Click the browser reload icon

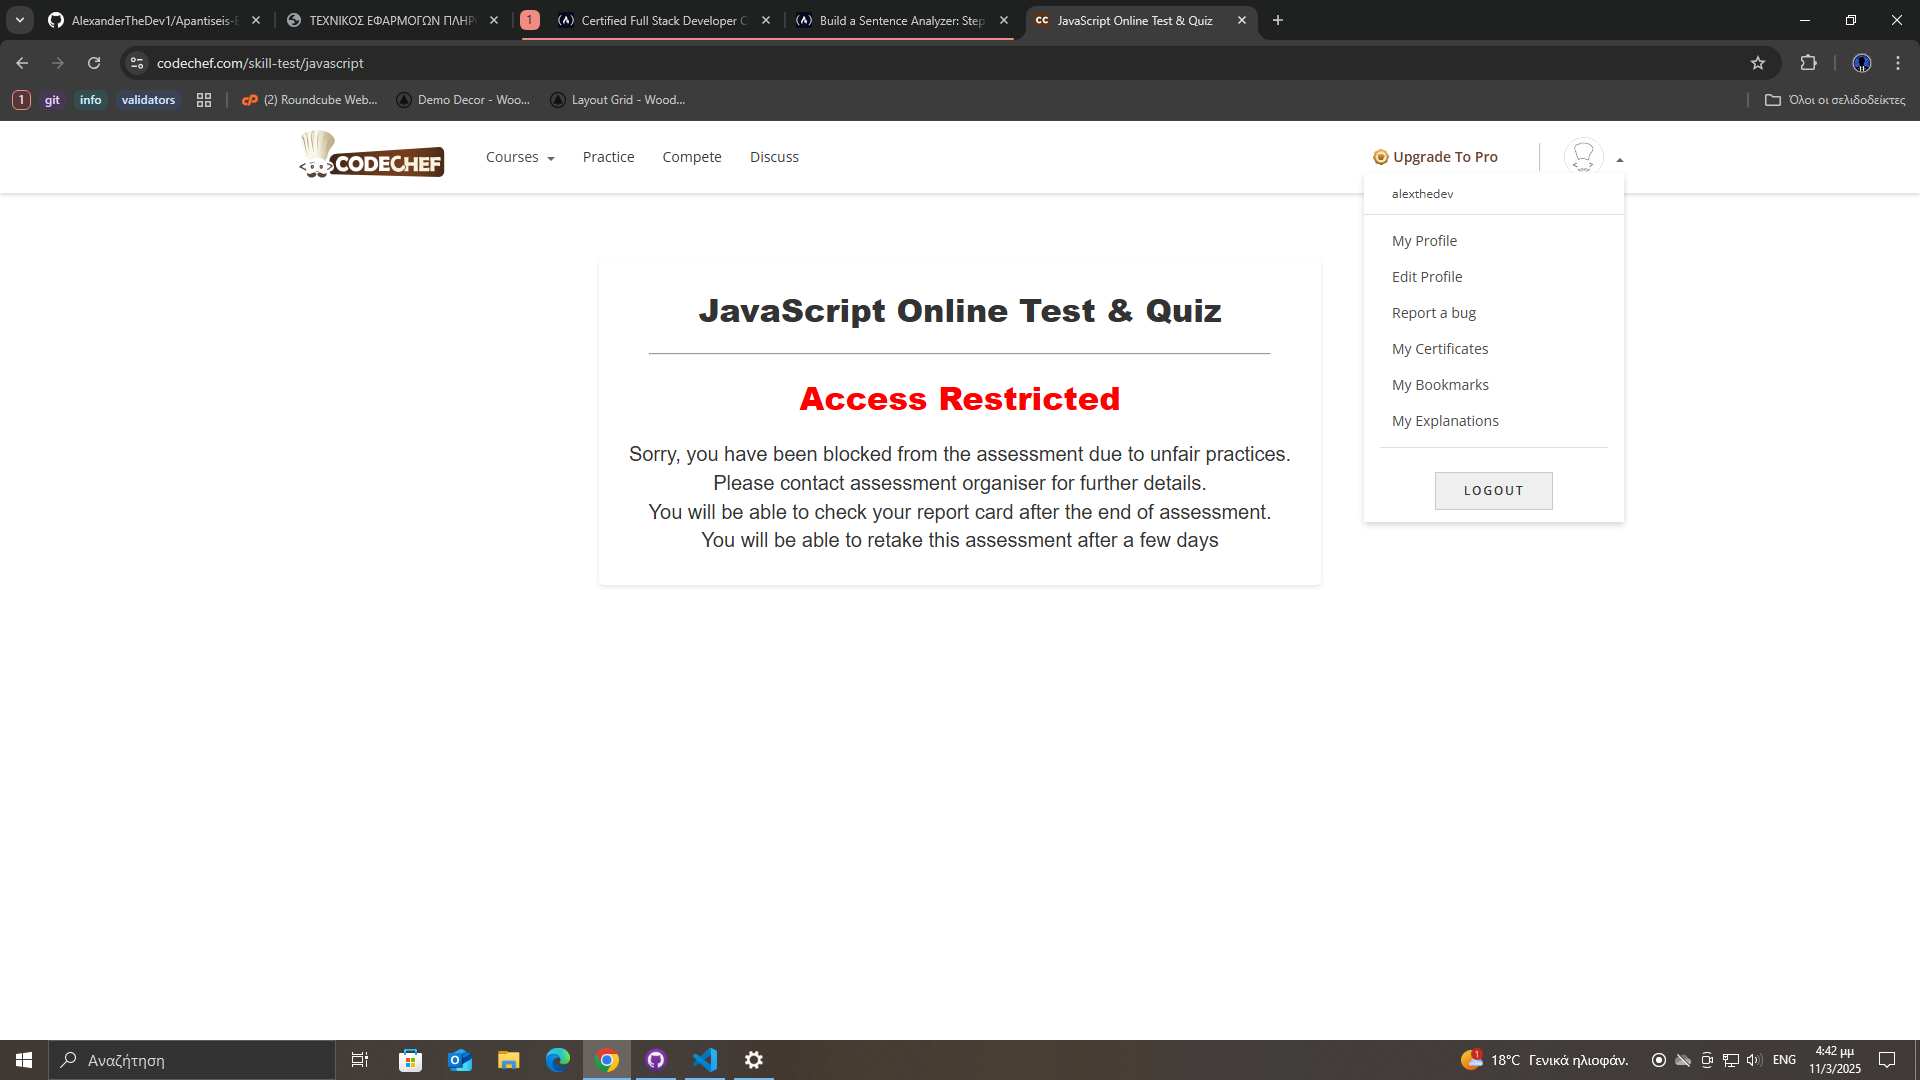(x=94, y=63)
